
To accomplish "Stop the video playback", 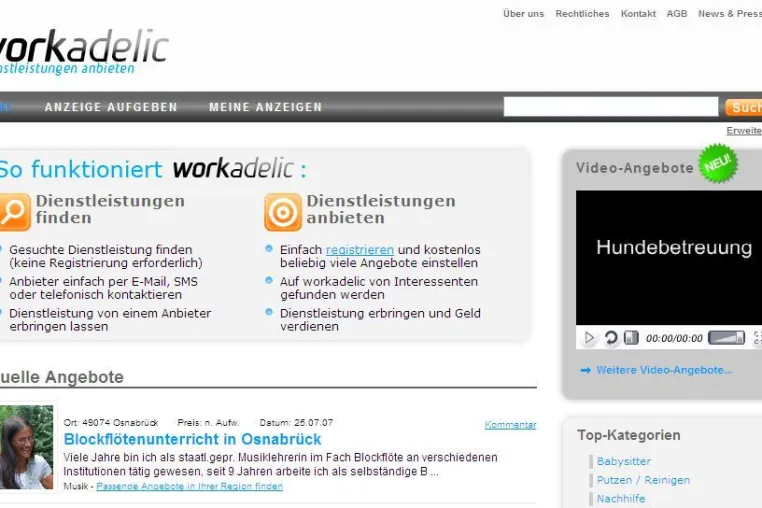I will [631, 337].
